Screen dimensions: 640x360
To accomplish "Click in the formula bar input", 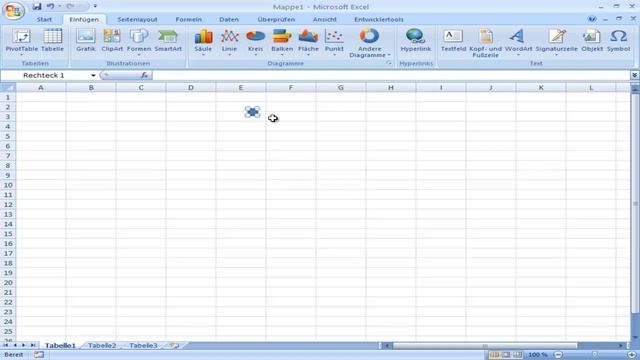I will [x=391, y=75].
